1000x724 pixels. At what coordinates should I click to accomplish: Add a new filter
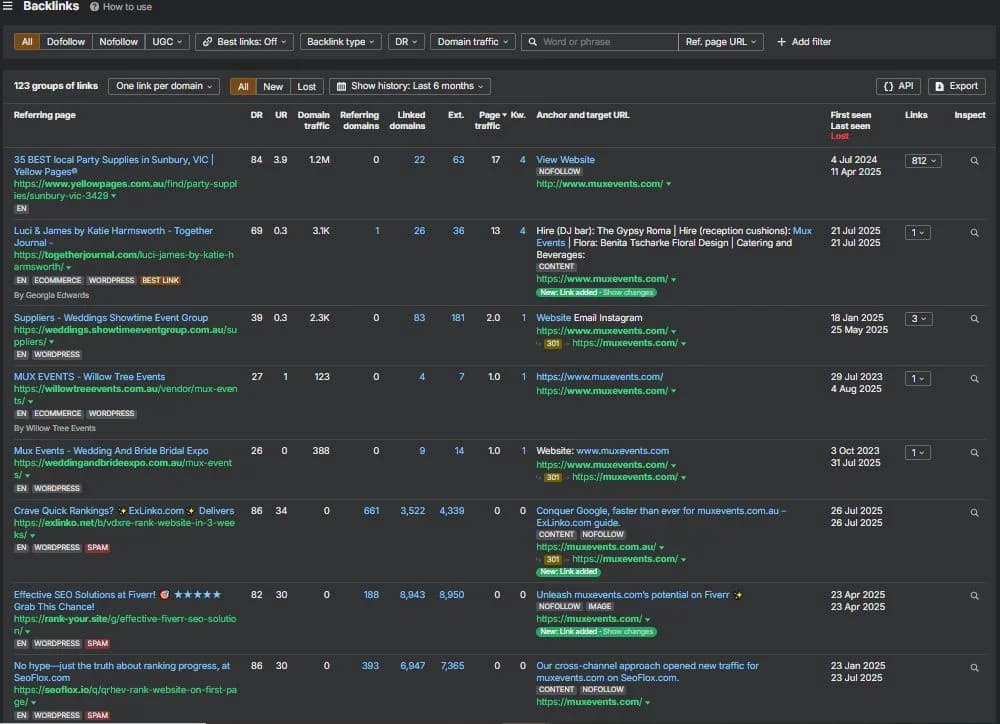pyautogui.click(x=804, y=41)
